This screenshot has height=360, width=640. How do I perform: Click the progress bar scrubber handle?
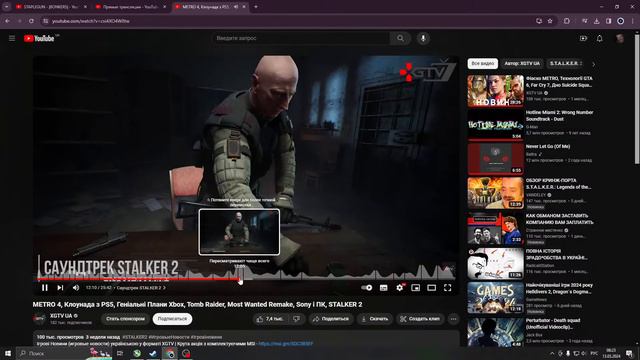coord(240,280)
